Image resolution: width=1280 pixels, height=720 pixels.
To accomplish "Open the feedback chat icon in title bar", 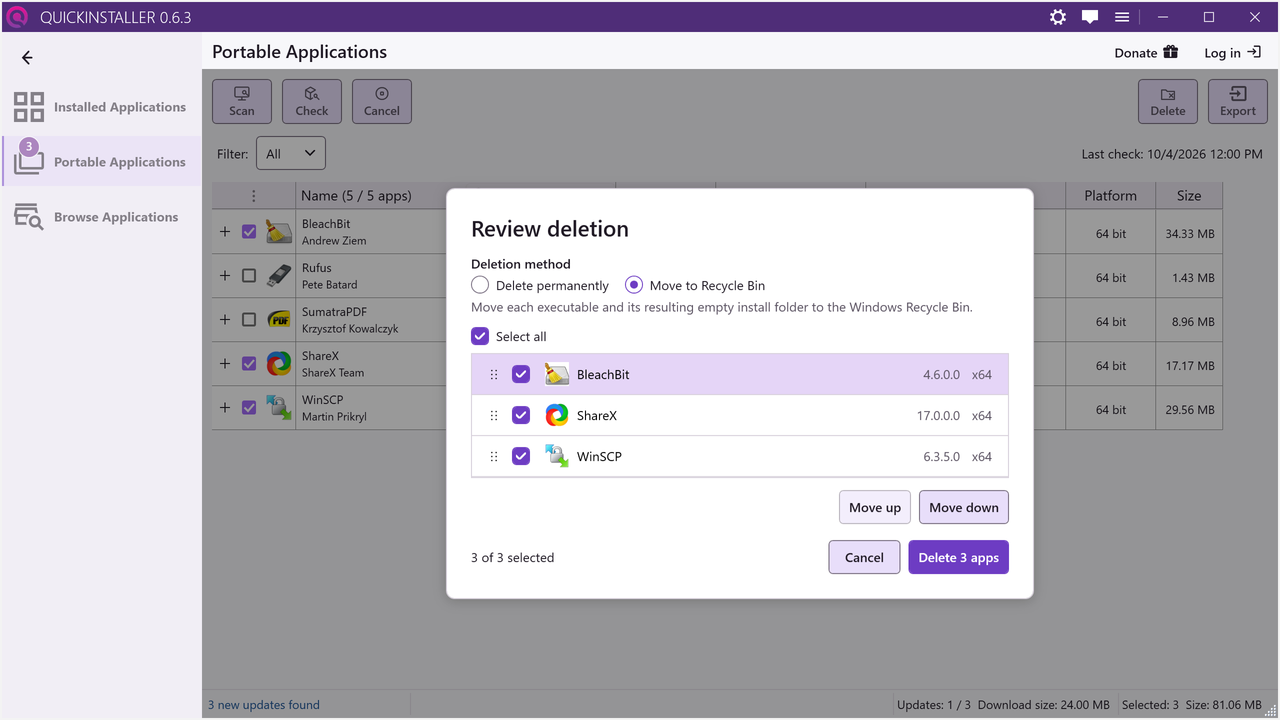I will (1090, 17).
